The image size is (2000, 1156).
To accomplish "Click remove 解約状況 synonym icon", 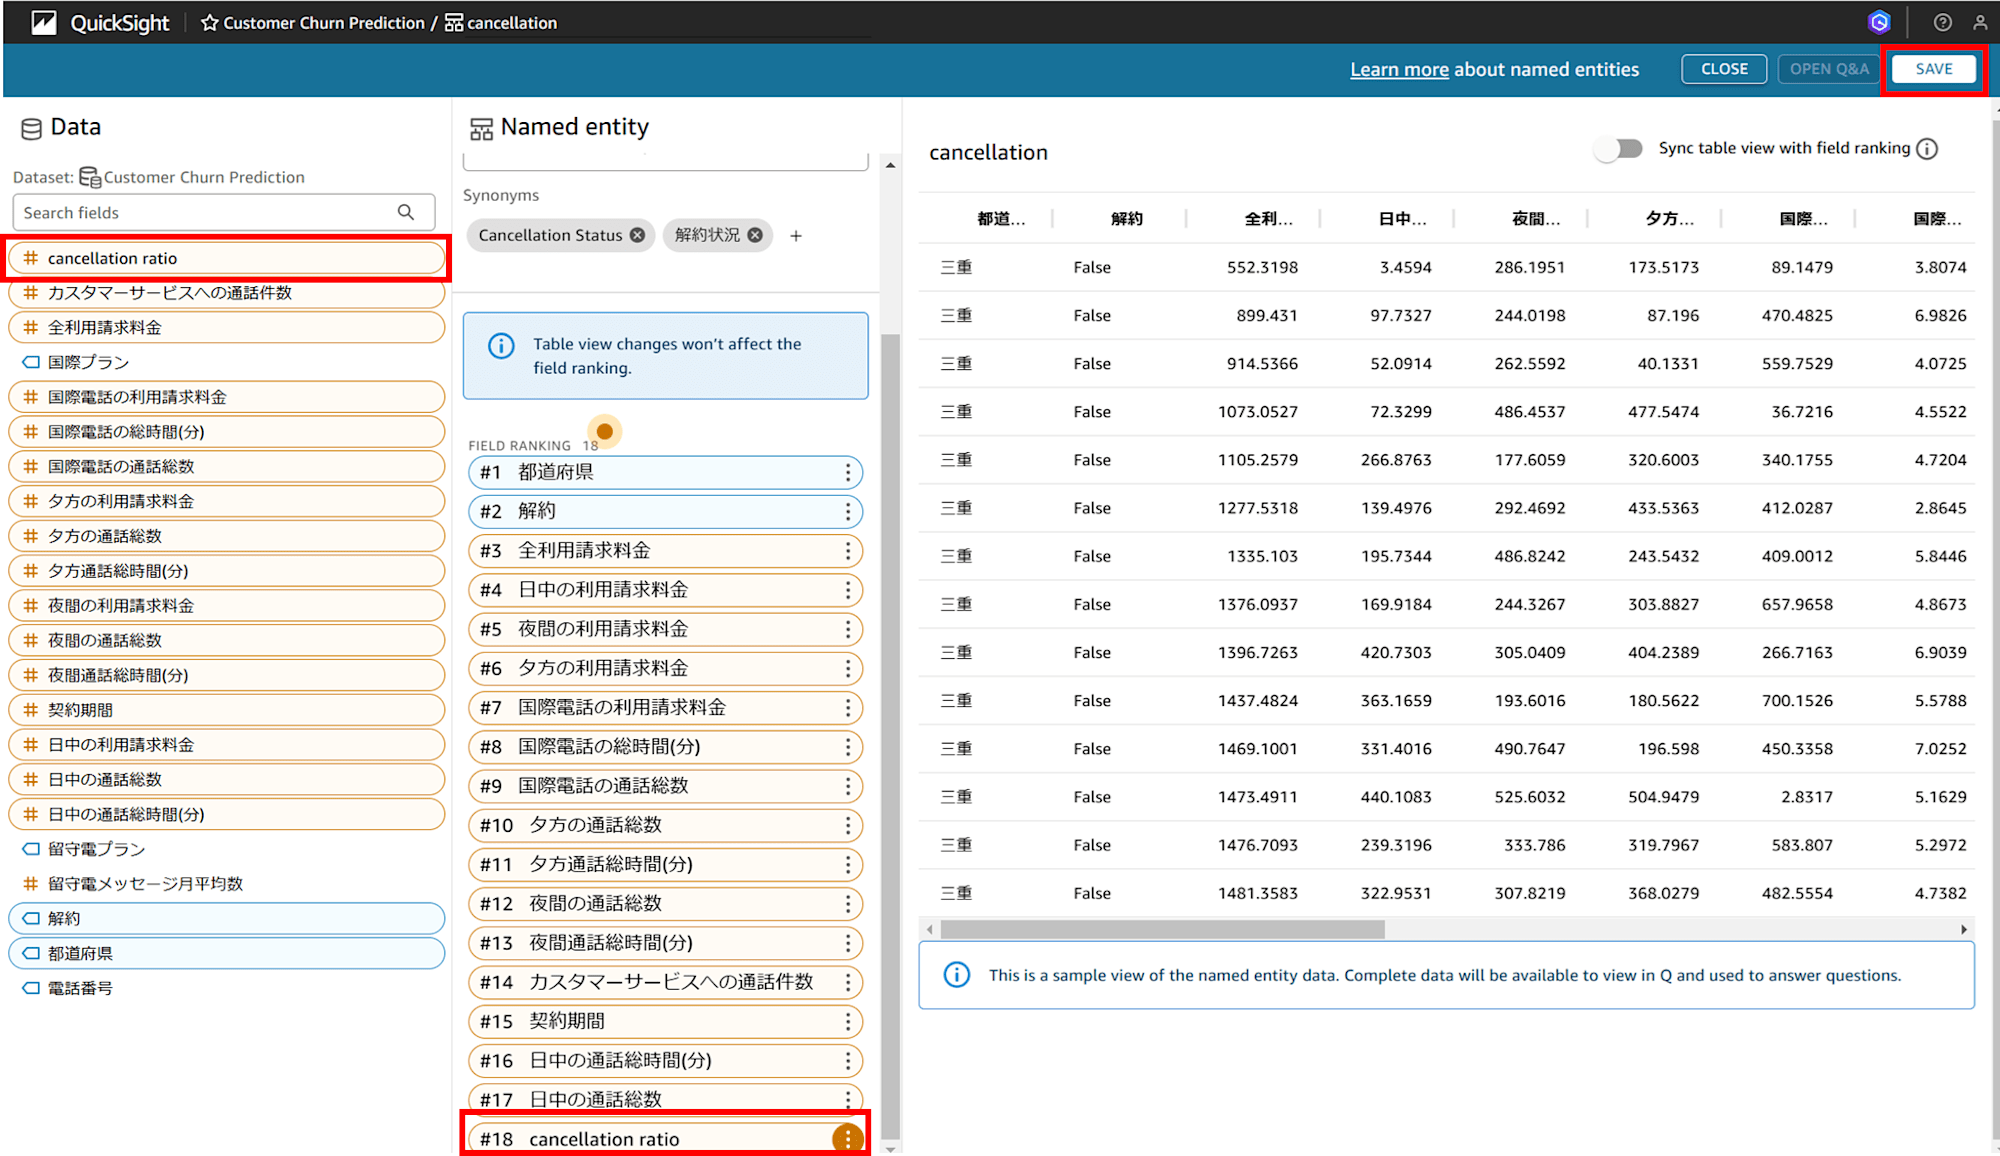I will coord(754,235).
